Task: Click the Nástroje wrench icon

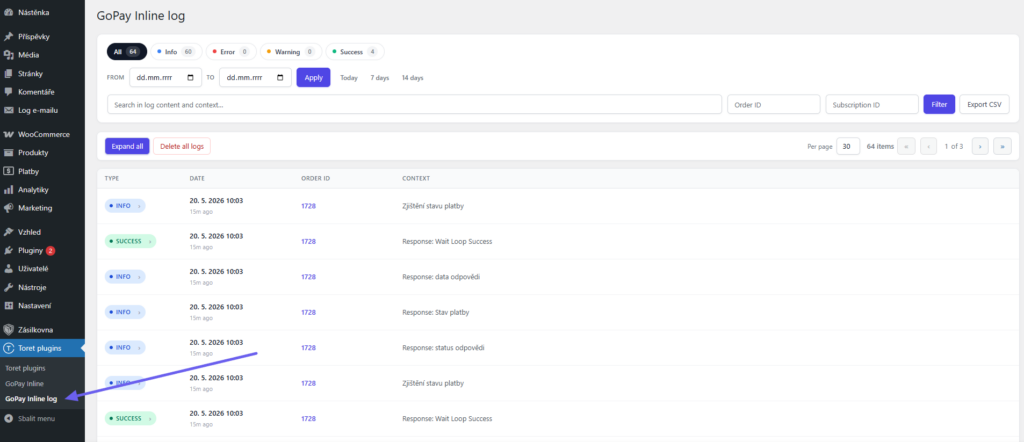Action: tap(8, 287)
